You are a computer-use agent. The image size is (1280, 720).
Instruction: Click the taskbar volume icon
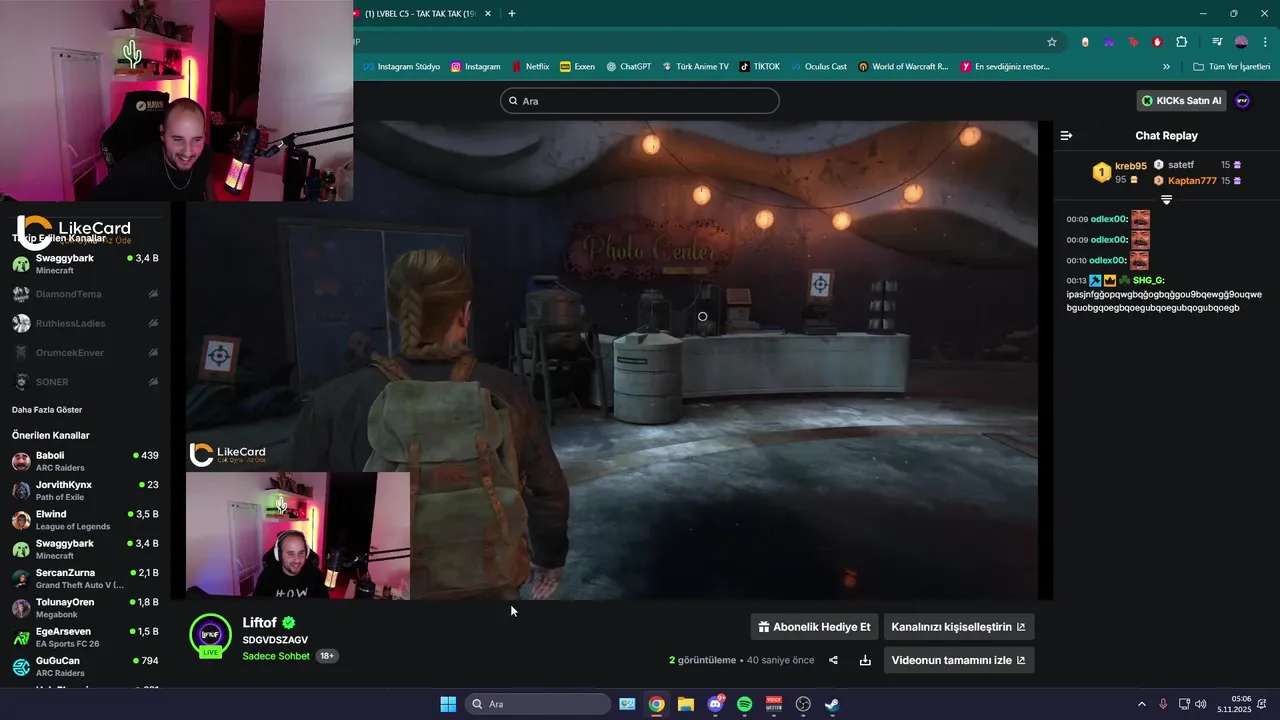pos(1200,704)
